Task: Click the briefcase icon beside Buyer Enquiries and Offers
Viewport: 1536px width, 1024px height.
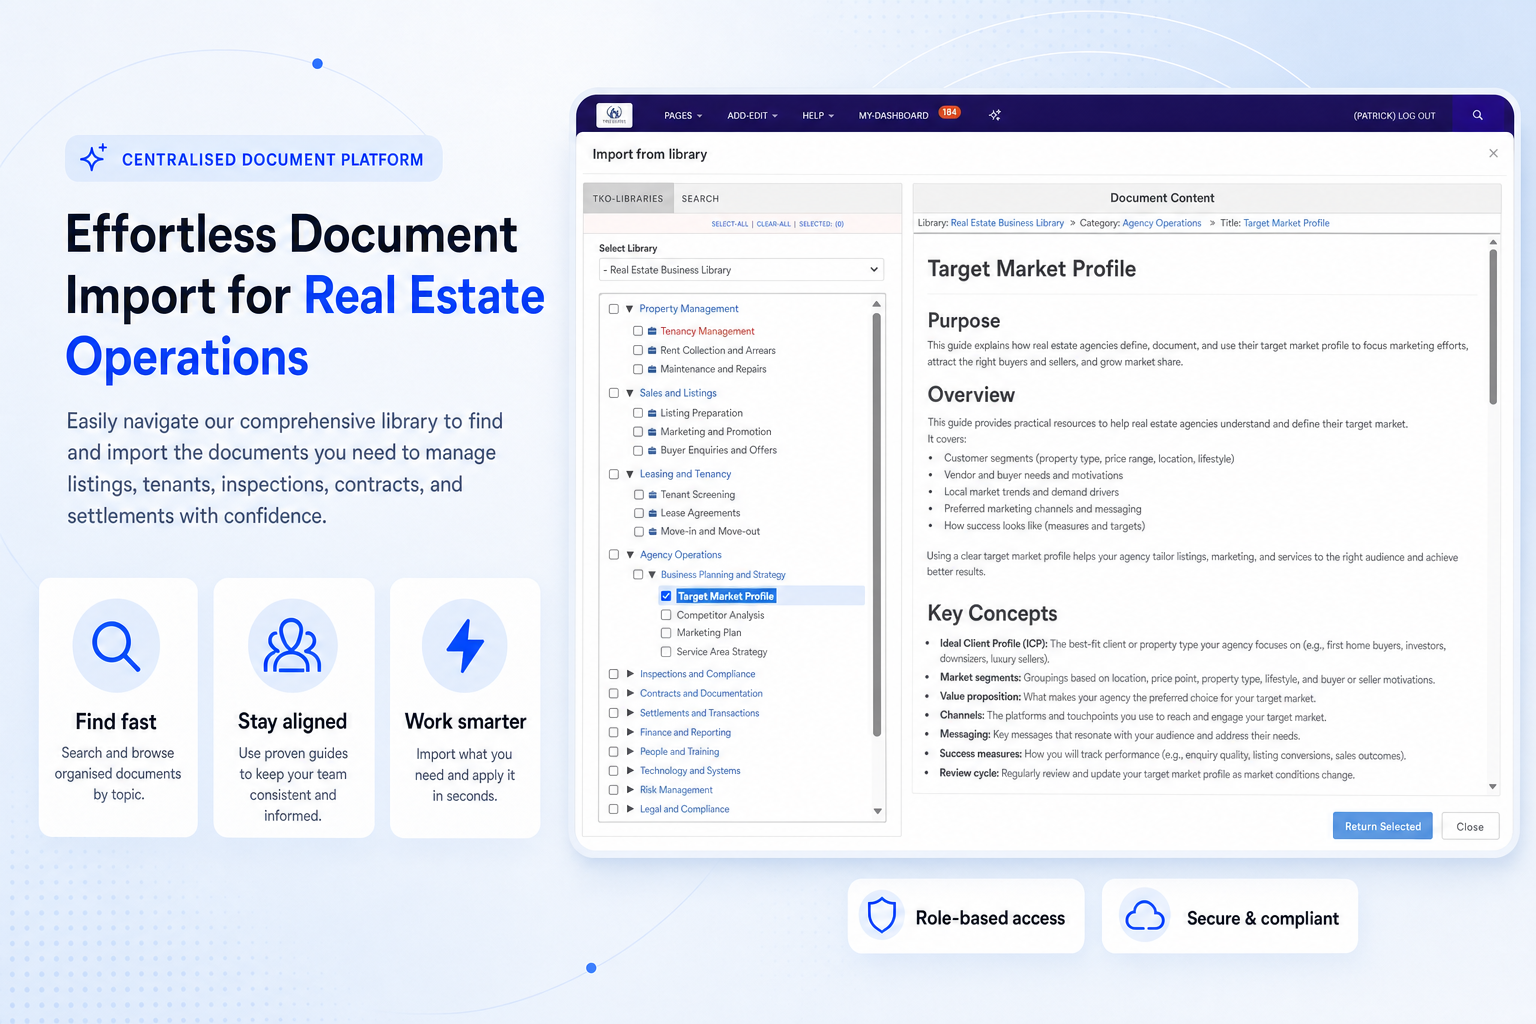Action: [652, 450]
